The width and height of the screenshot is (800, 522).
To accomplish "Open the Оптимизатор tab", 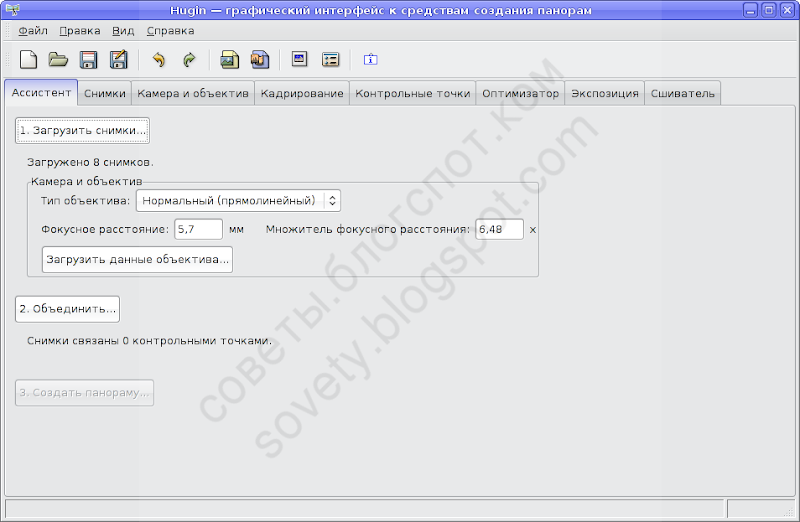I will [x=520, y=93].
